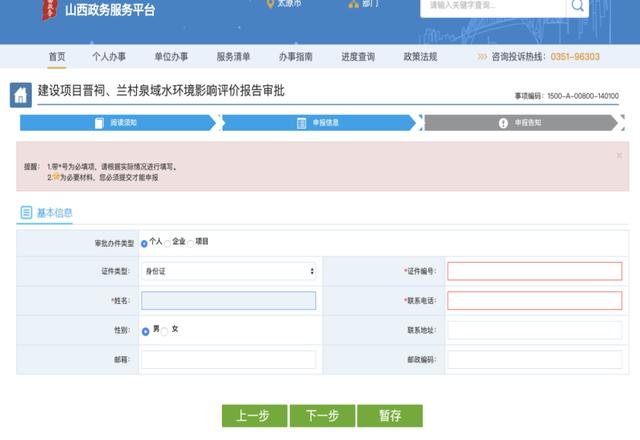Open the 个人办事 menu item

109,57
